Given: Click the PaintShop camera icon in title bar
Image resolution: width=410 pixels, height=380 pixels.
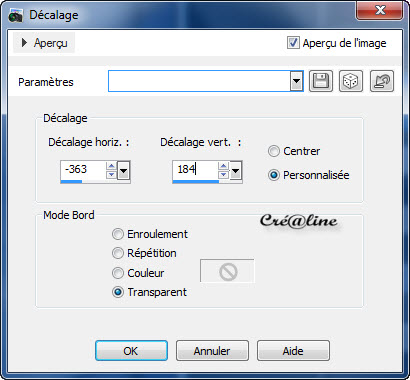Looking at the screenshot, I should (15, 15).
